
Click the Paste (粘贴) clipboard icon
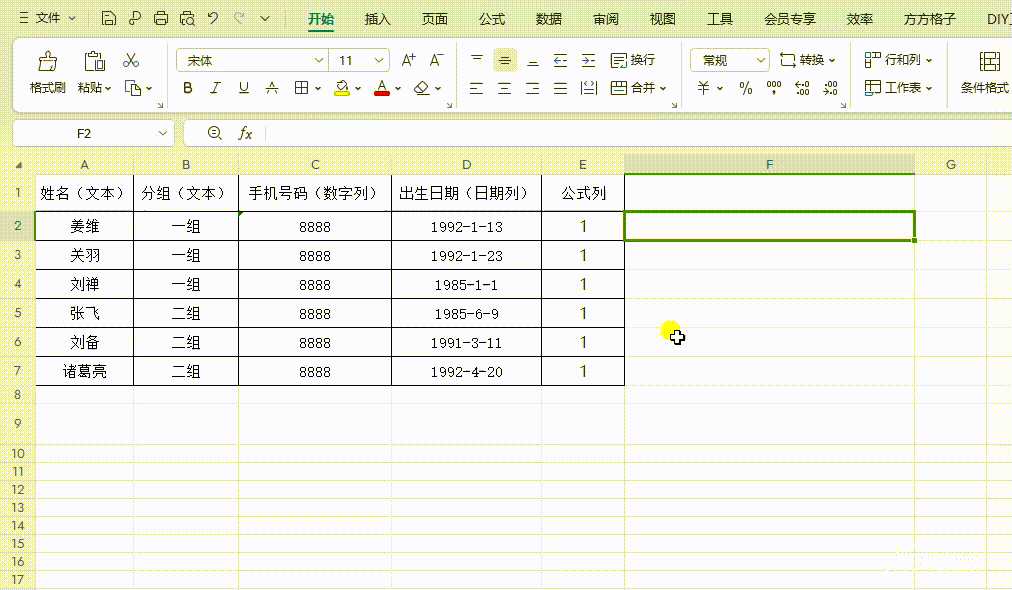[x=94, y=61]
